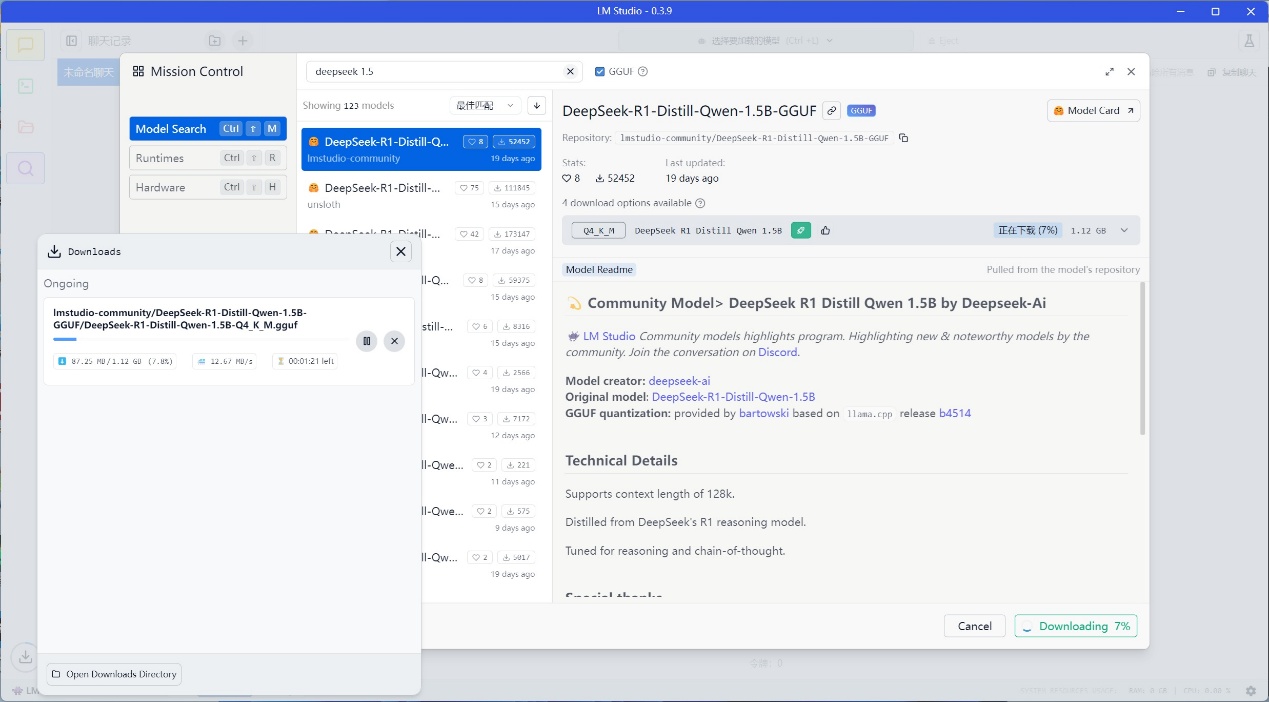The height and width of the screenshot is (702, 1269).
Task: Open the LM Studio link in readme
Action: pyautogui.click(x=609, y=336)
